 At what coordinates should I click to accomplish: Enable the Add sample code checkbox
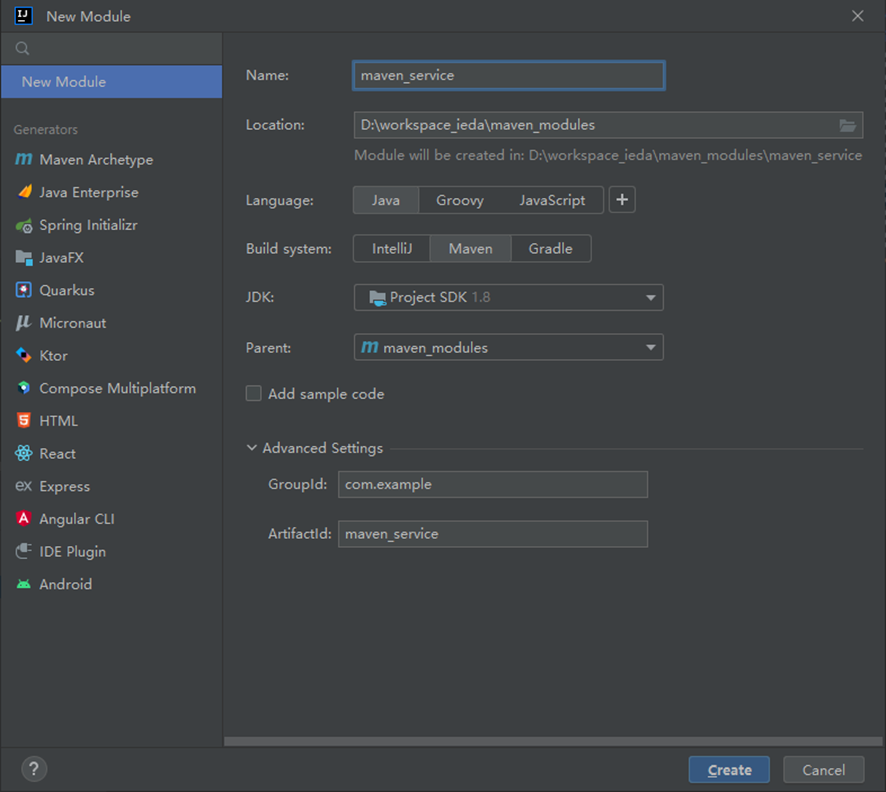click(x=254, y=393)
